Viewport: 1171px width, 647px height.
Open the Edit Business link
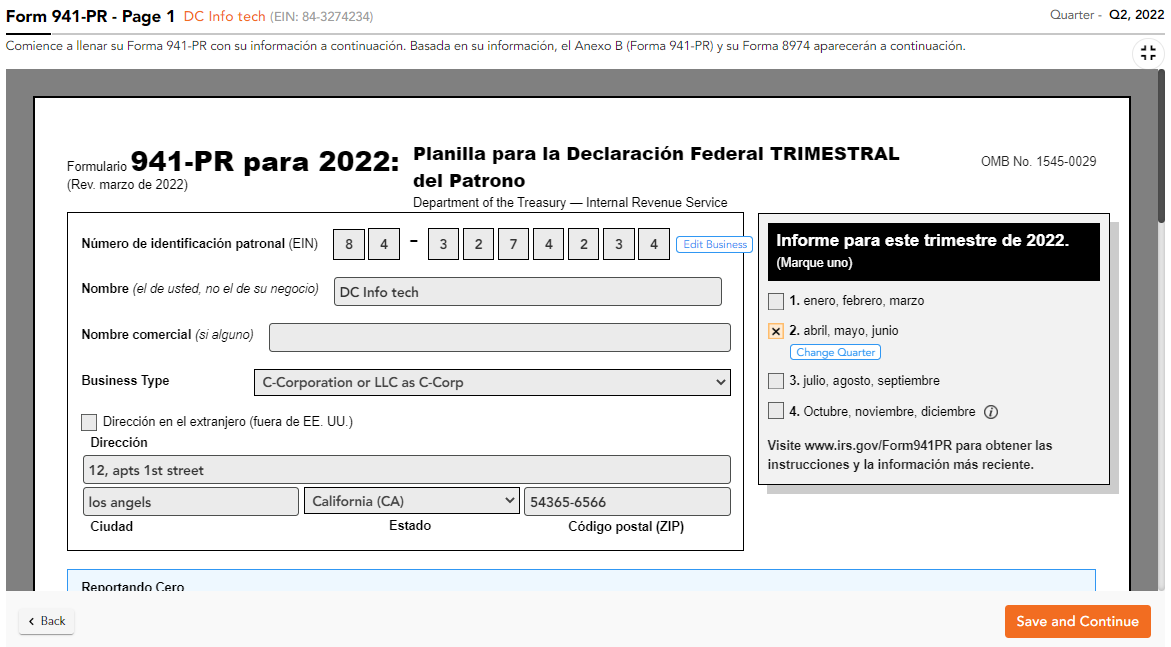pos(713,244)
